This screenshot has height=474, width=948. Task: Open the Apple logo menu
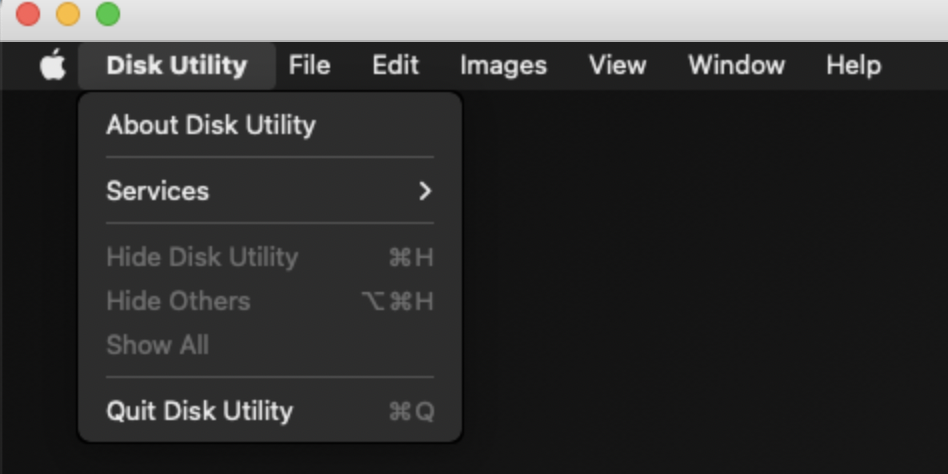point(53,66)
